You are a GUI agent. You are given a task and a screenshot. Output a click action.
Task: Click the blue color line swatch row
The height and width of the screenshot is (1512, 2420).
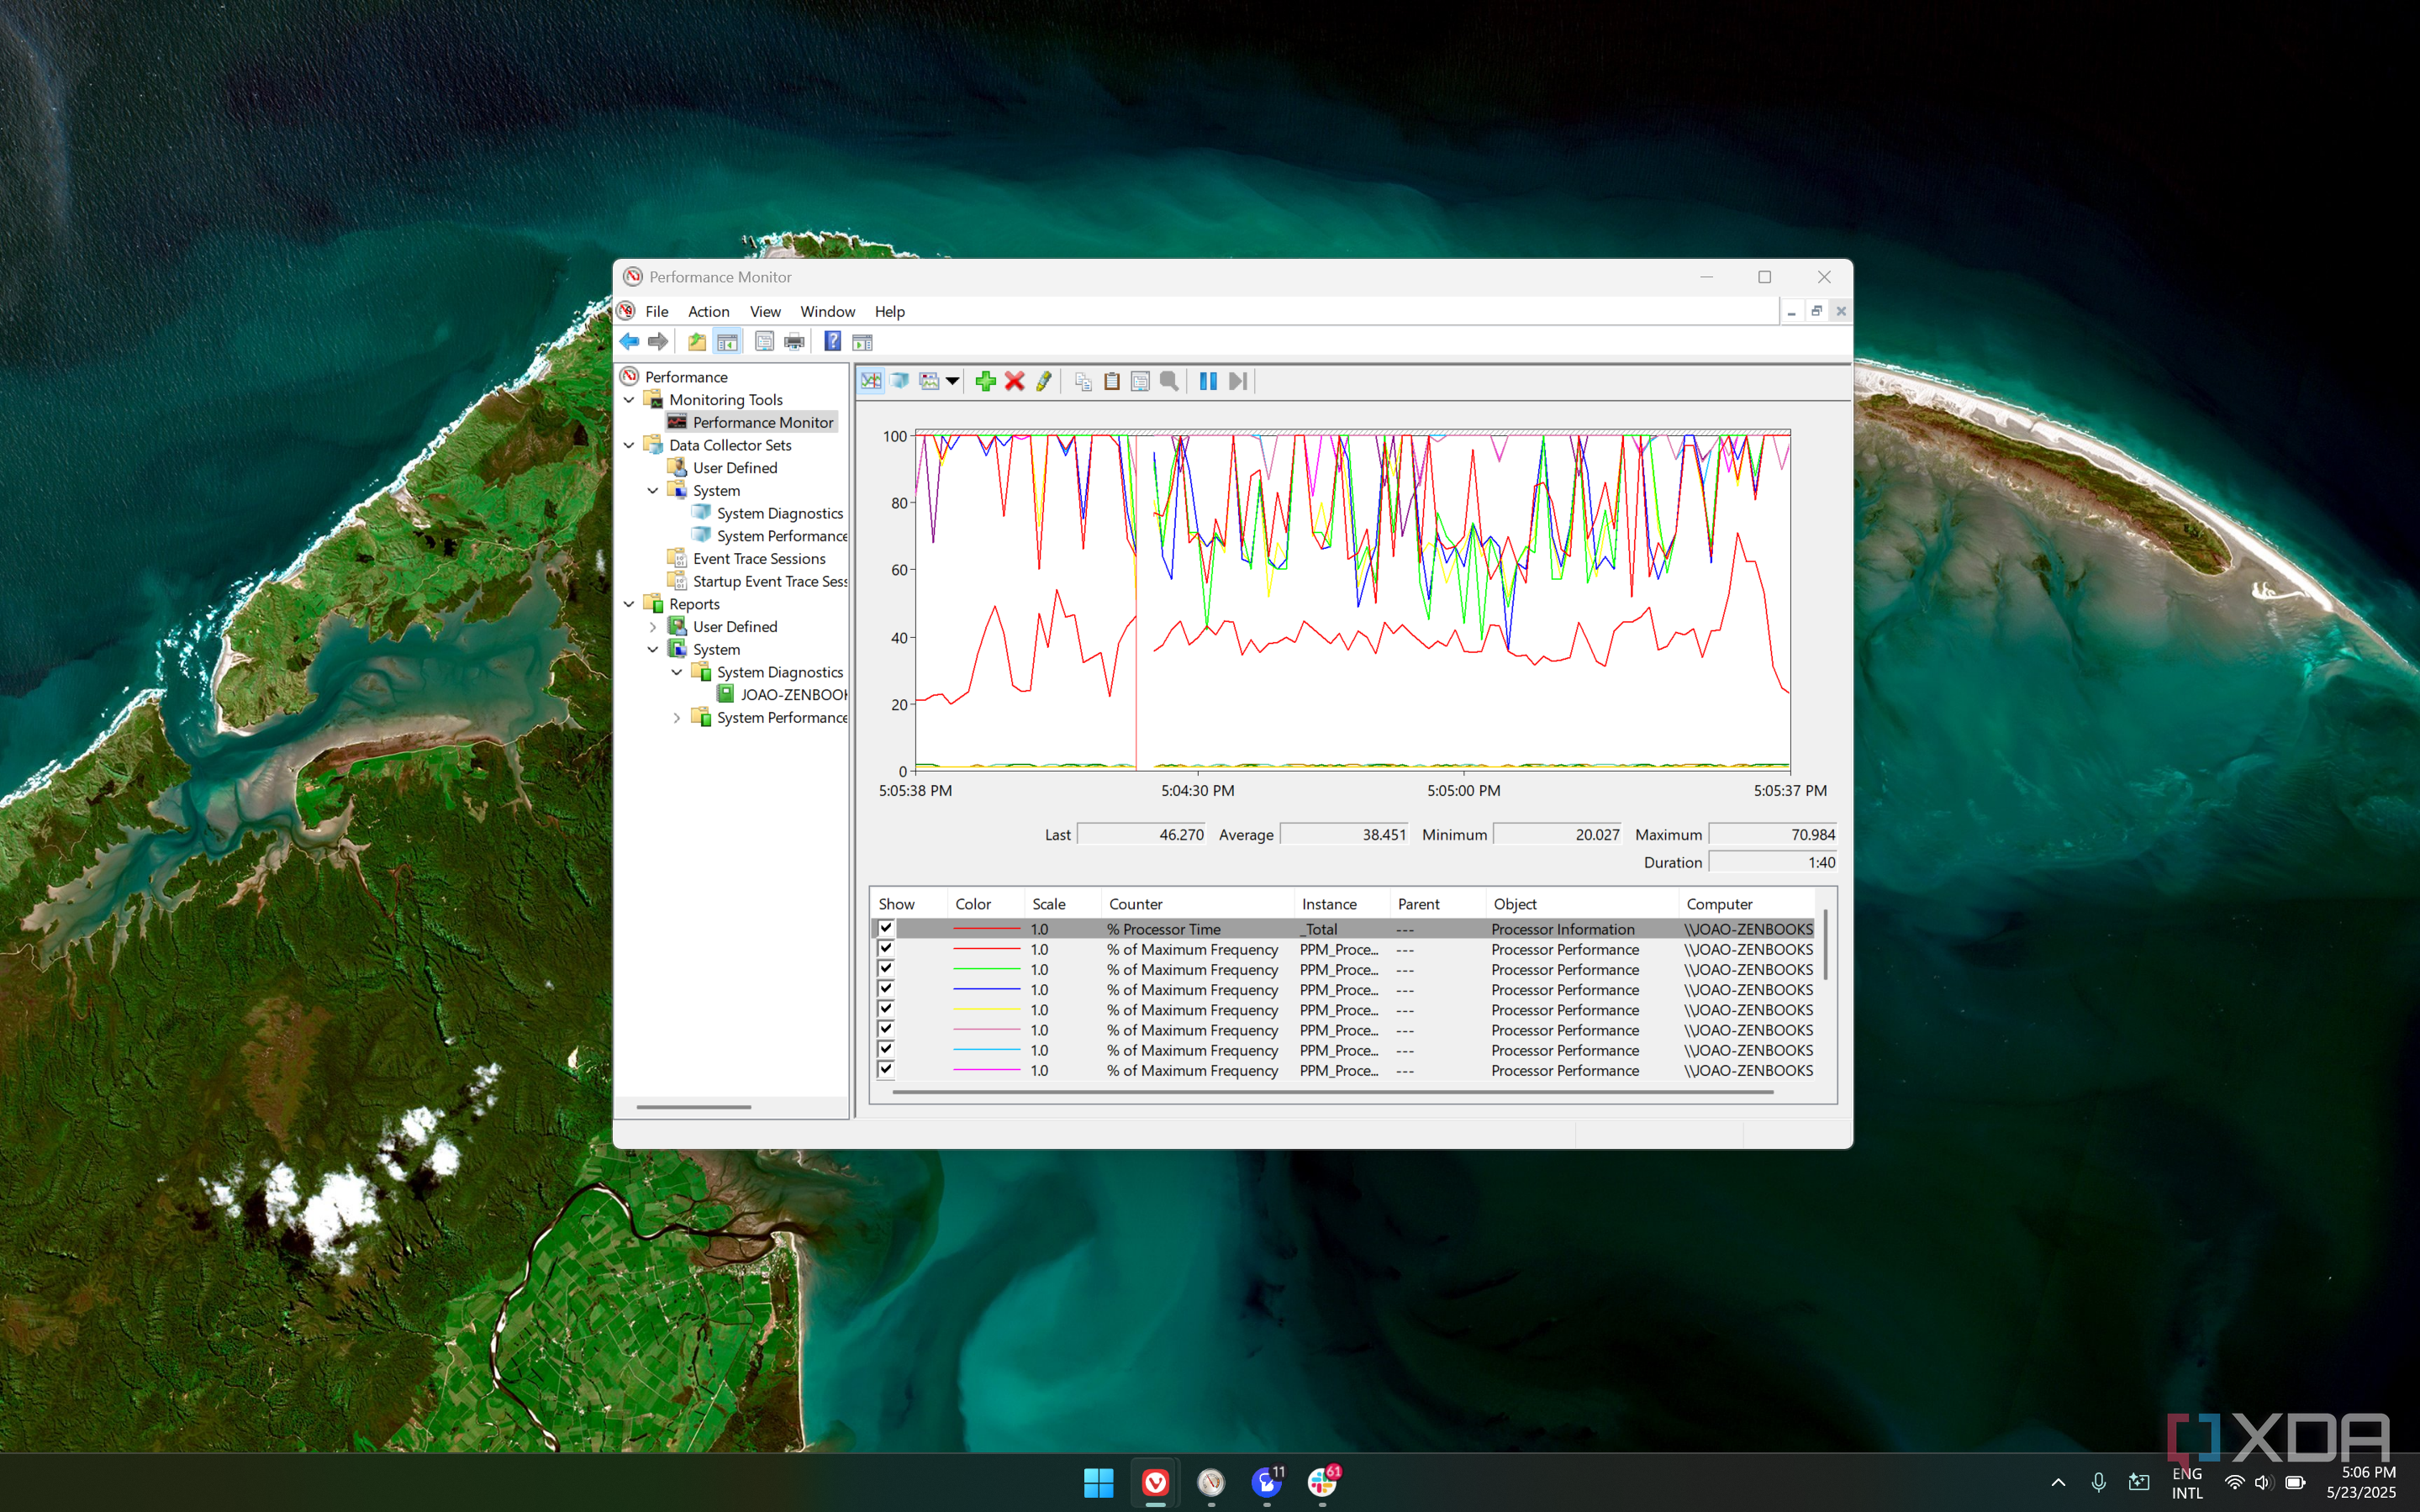(x=986, y=990)
